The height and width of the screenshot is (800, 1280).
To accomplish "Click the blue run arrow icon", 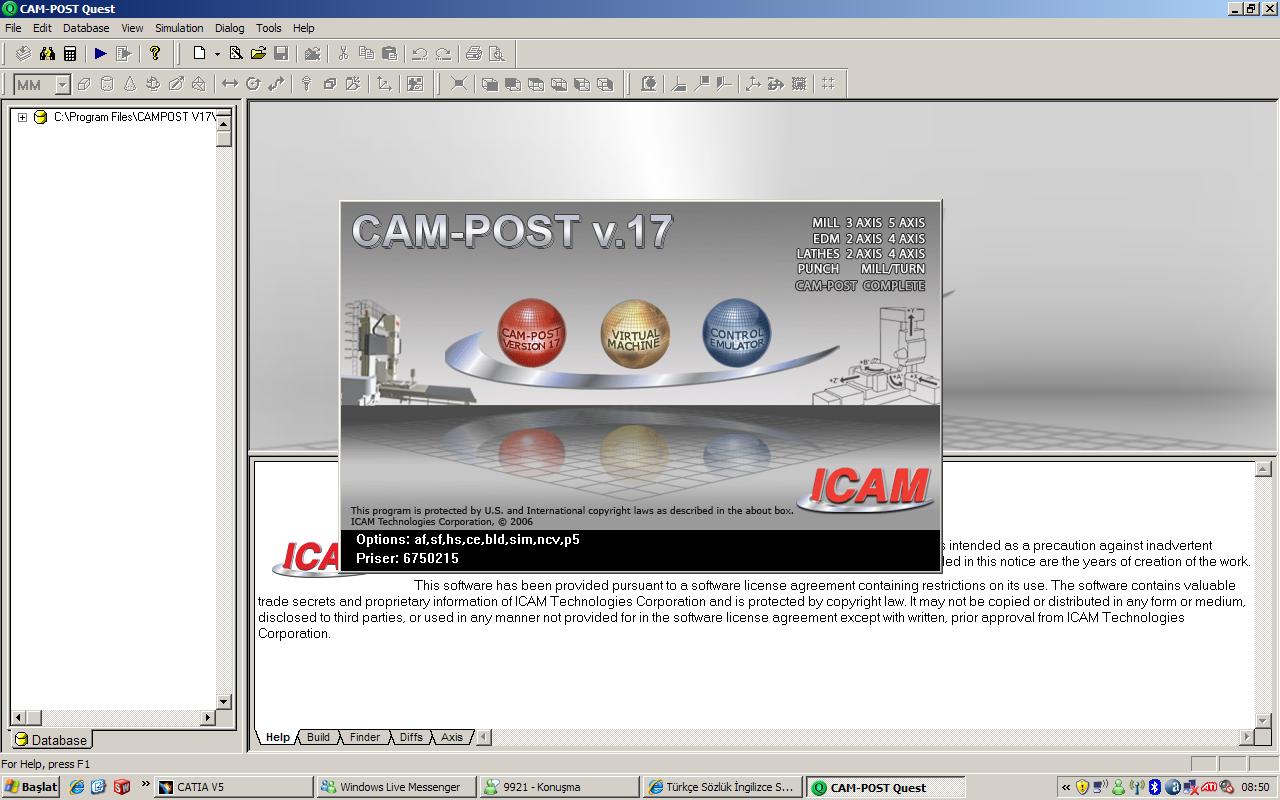I will click(100, 54).
